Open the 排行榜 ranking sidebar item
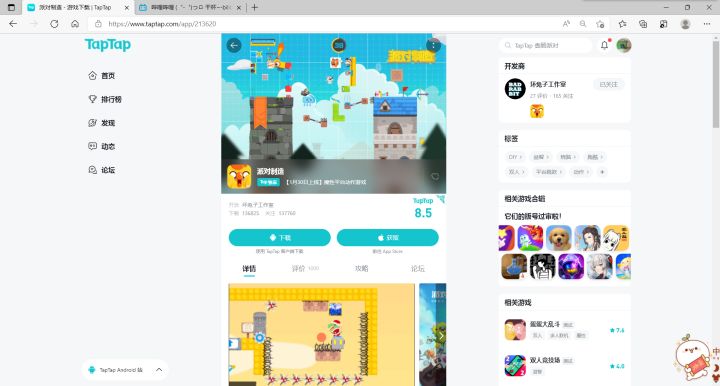This screenshot has width=720, height=386. coord(105,99)
